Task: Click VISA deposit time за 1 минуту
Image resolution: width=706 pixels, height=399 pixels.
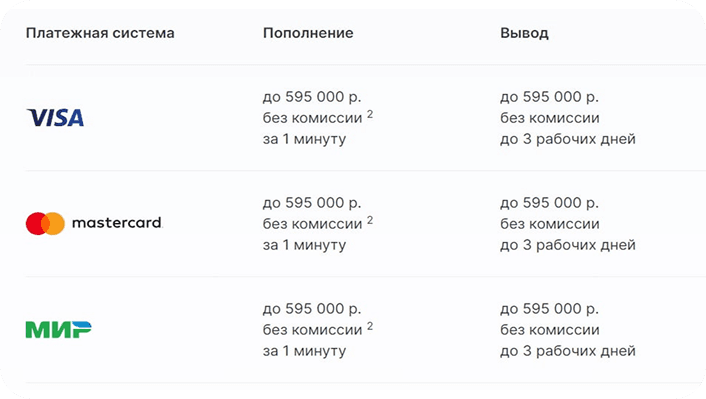Action: click(304, 139)
